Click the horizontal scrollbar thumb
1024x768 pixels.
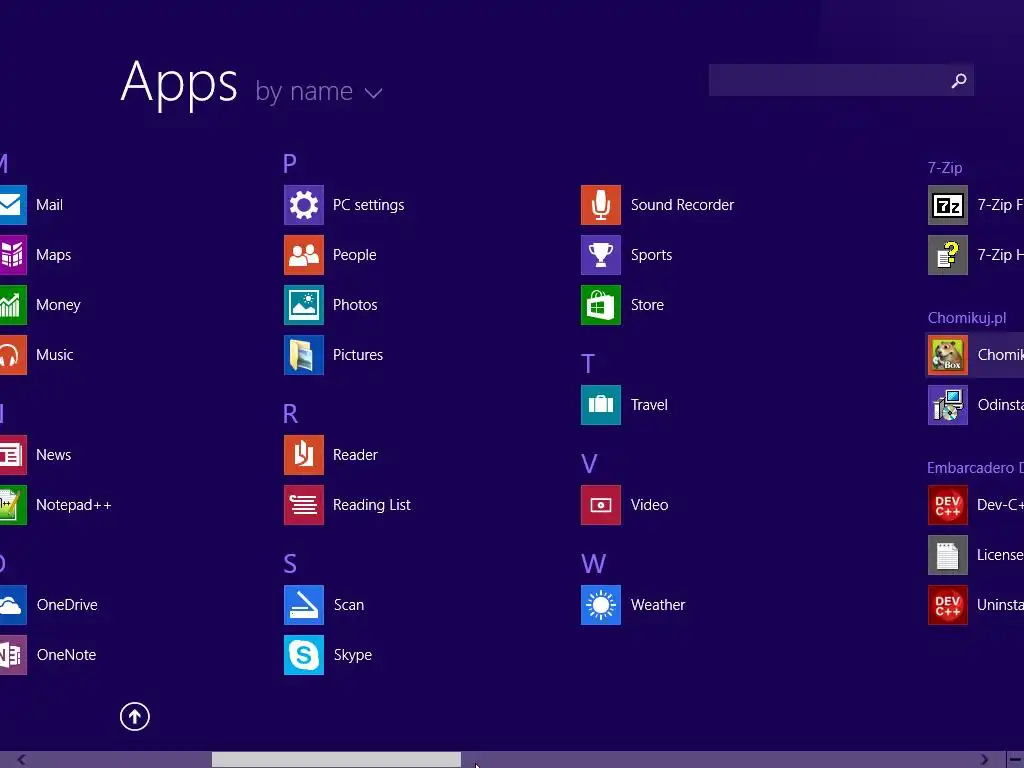pyautogui.click(x=336, y=760)
